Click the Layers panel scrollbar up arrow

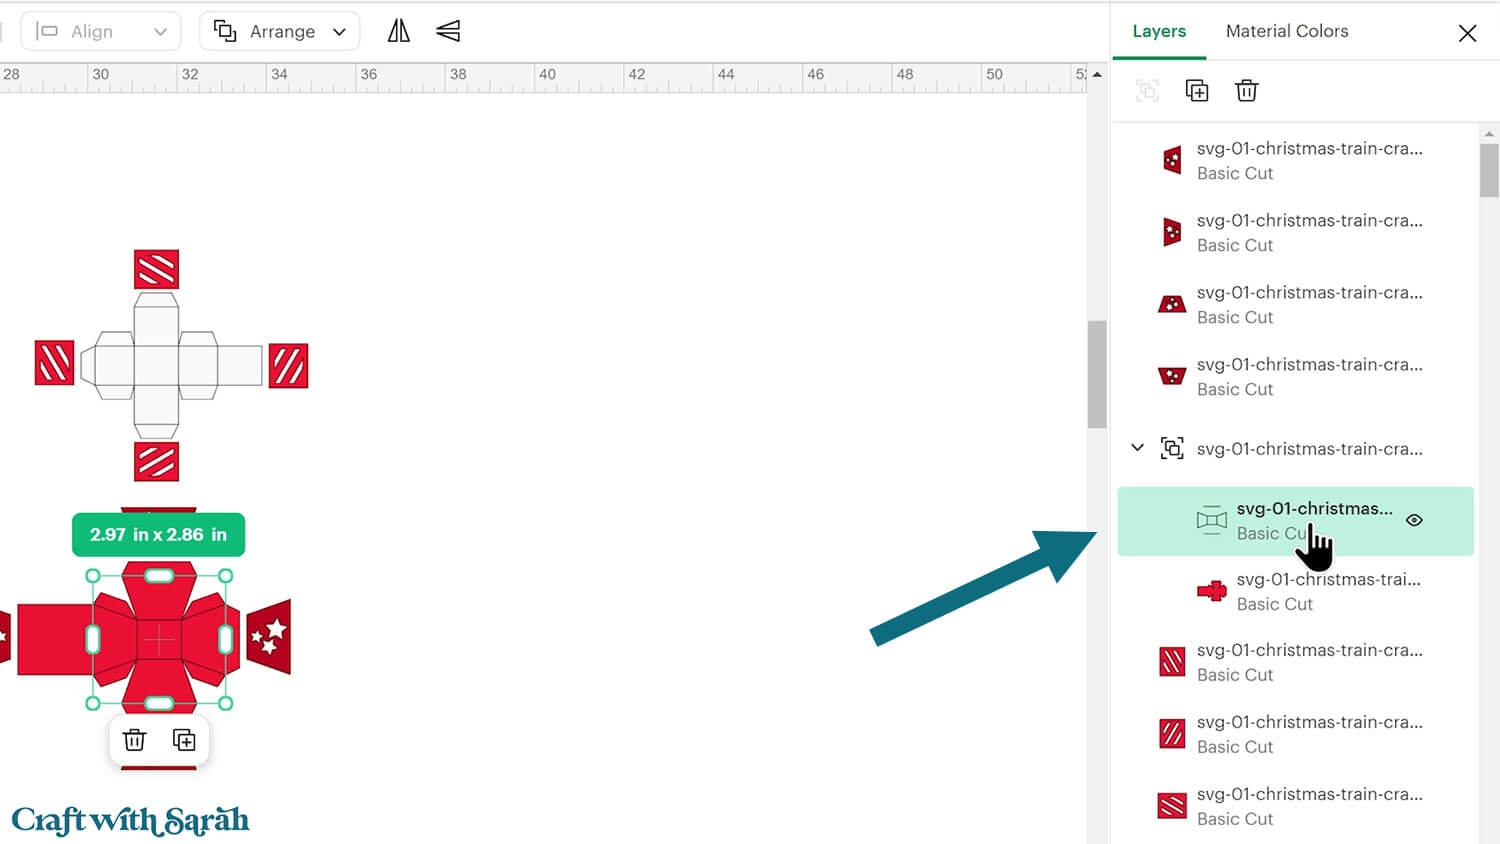point(1489,133)
